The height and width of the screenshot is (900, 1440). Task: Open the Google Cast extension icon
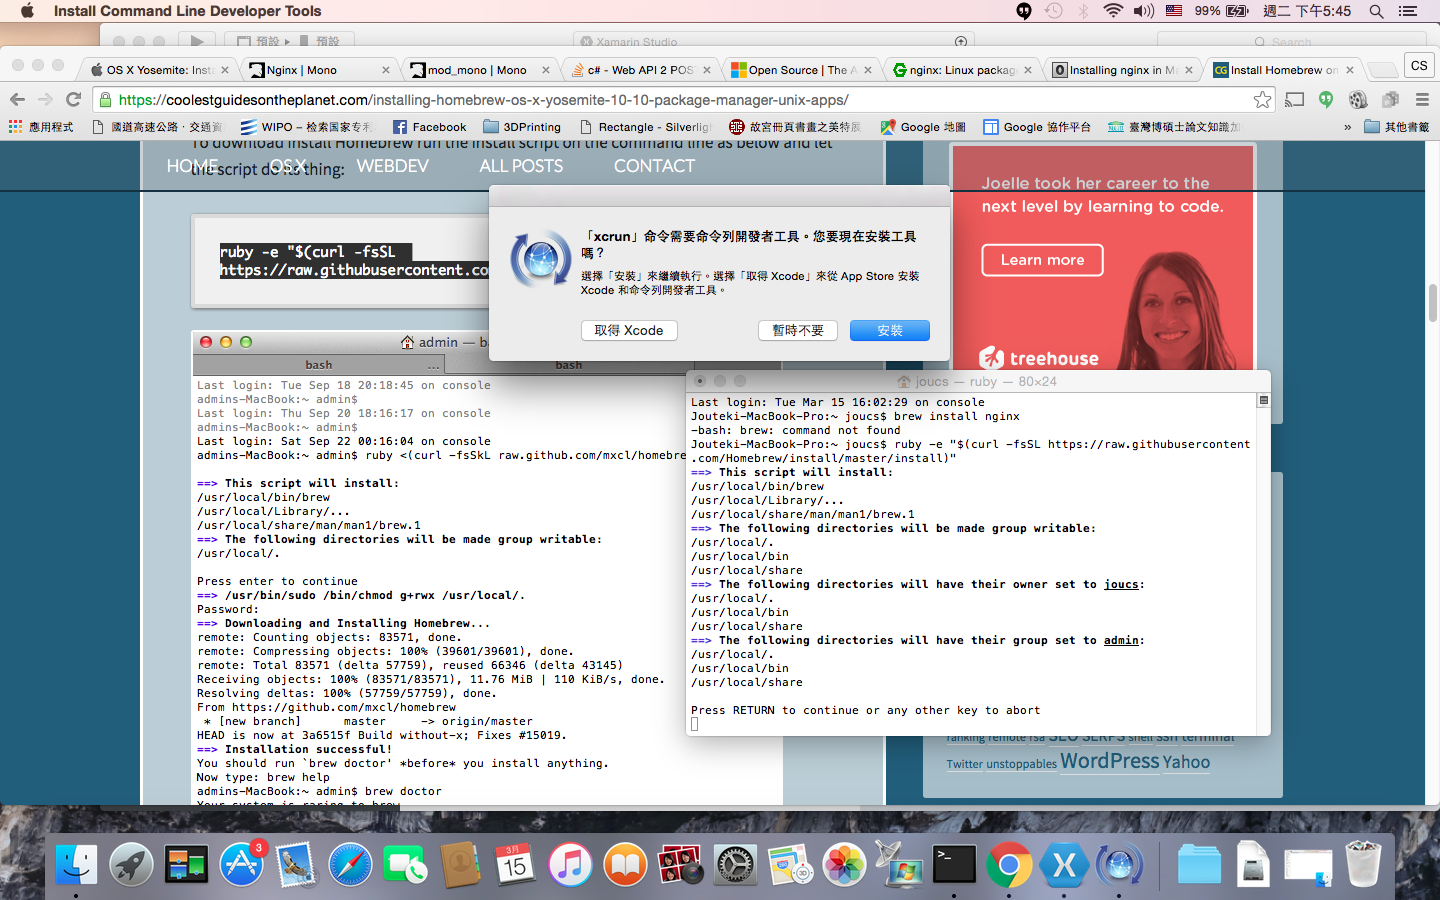[1295, 99]
